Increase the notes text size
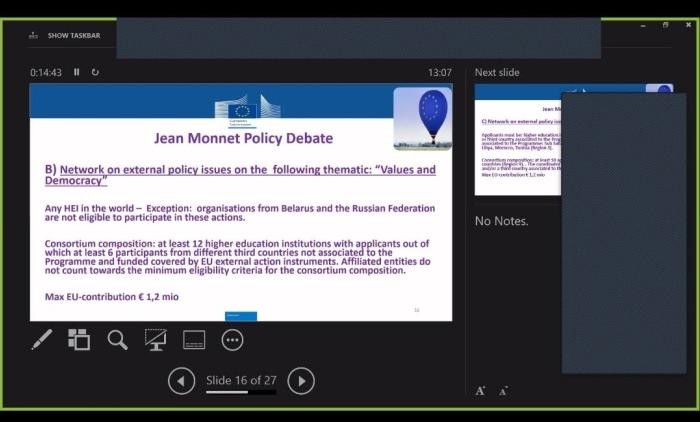700x422 pixels. point(481,390)
